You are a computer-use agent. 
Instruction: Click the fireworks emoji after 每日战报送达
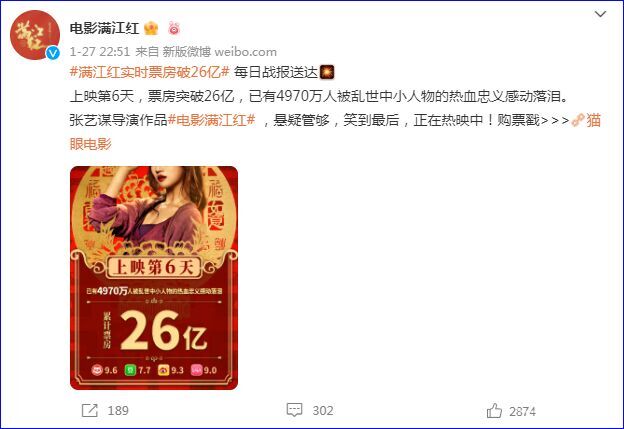[x=327, y=72]
